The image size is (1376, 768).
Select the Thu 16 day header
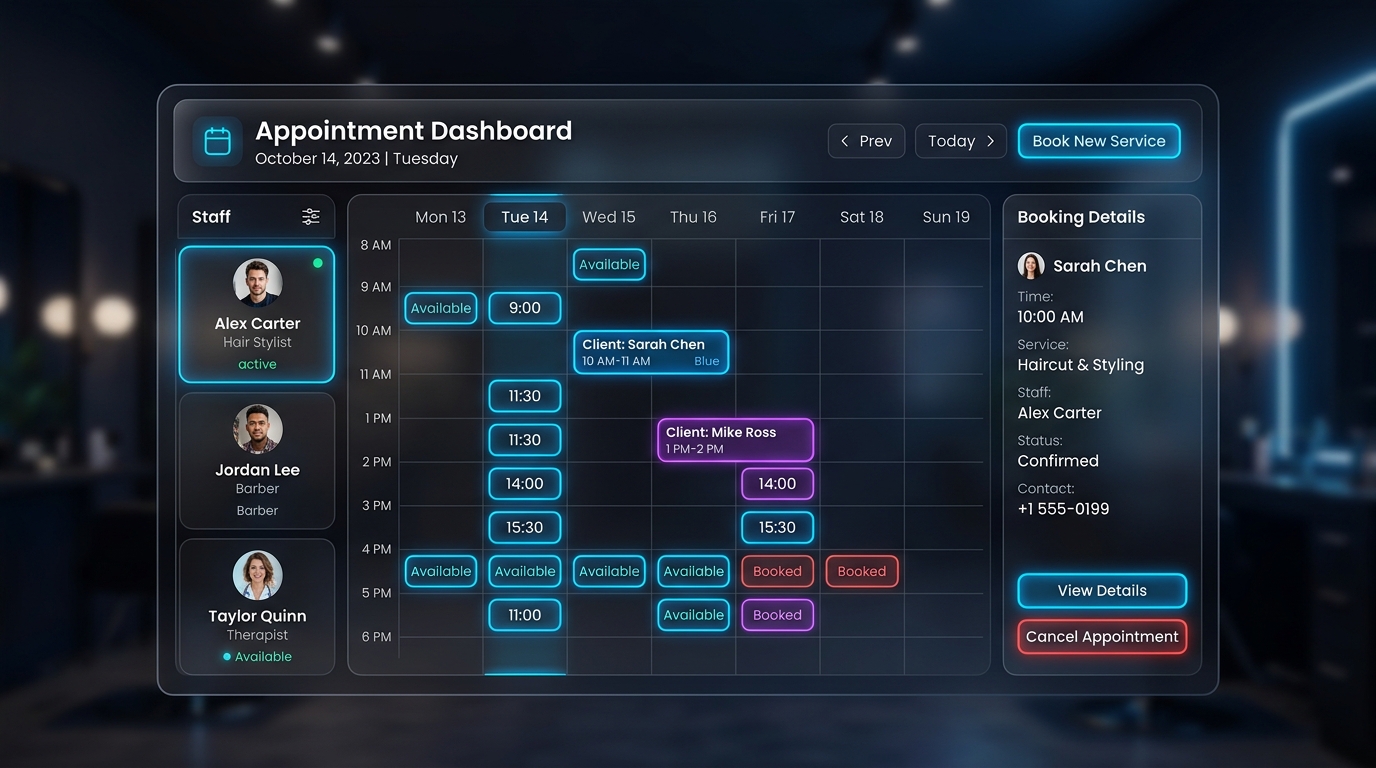tap(693, 217)
